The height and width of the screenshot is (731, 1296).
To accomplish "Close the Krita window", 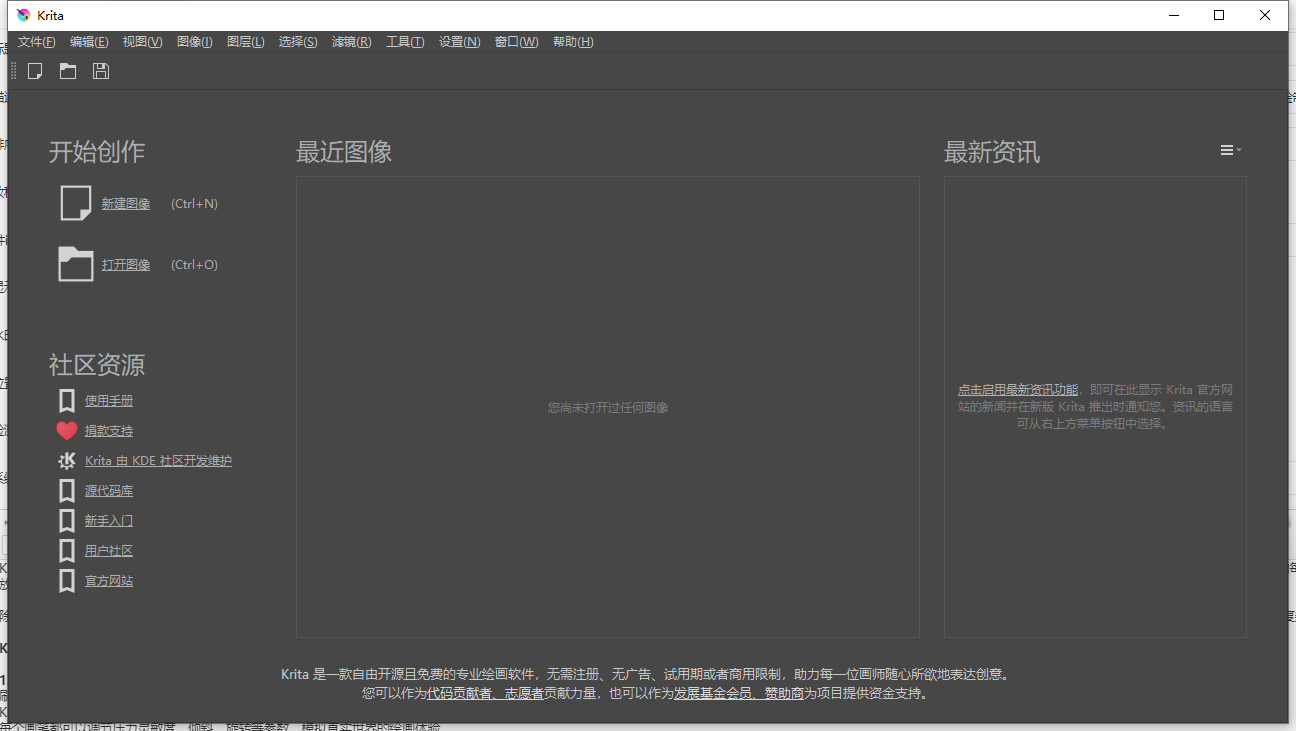I will pyautogui.click(x=1265, y=15).
